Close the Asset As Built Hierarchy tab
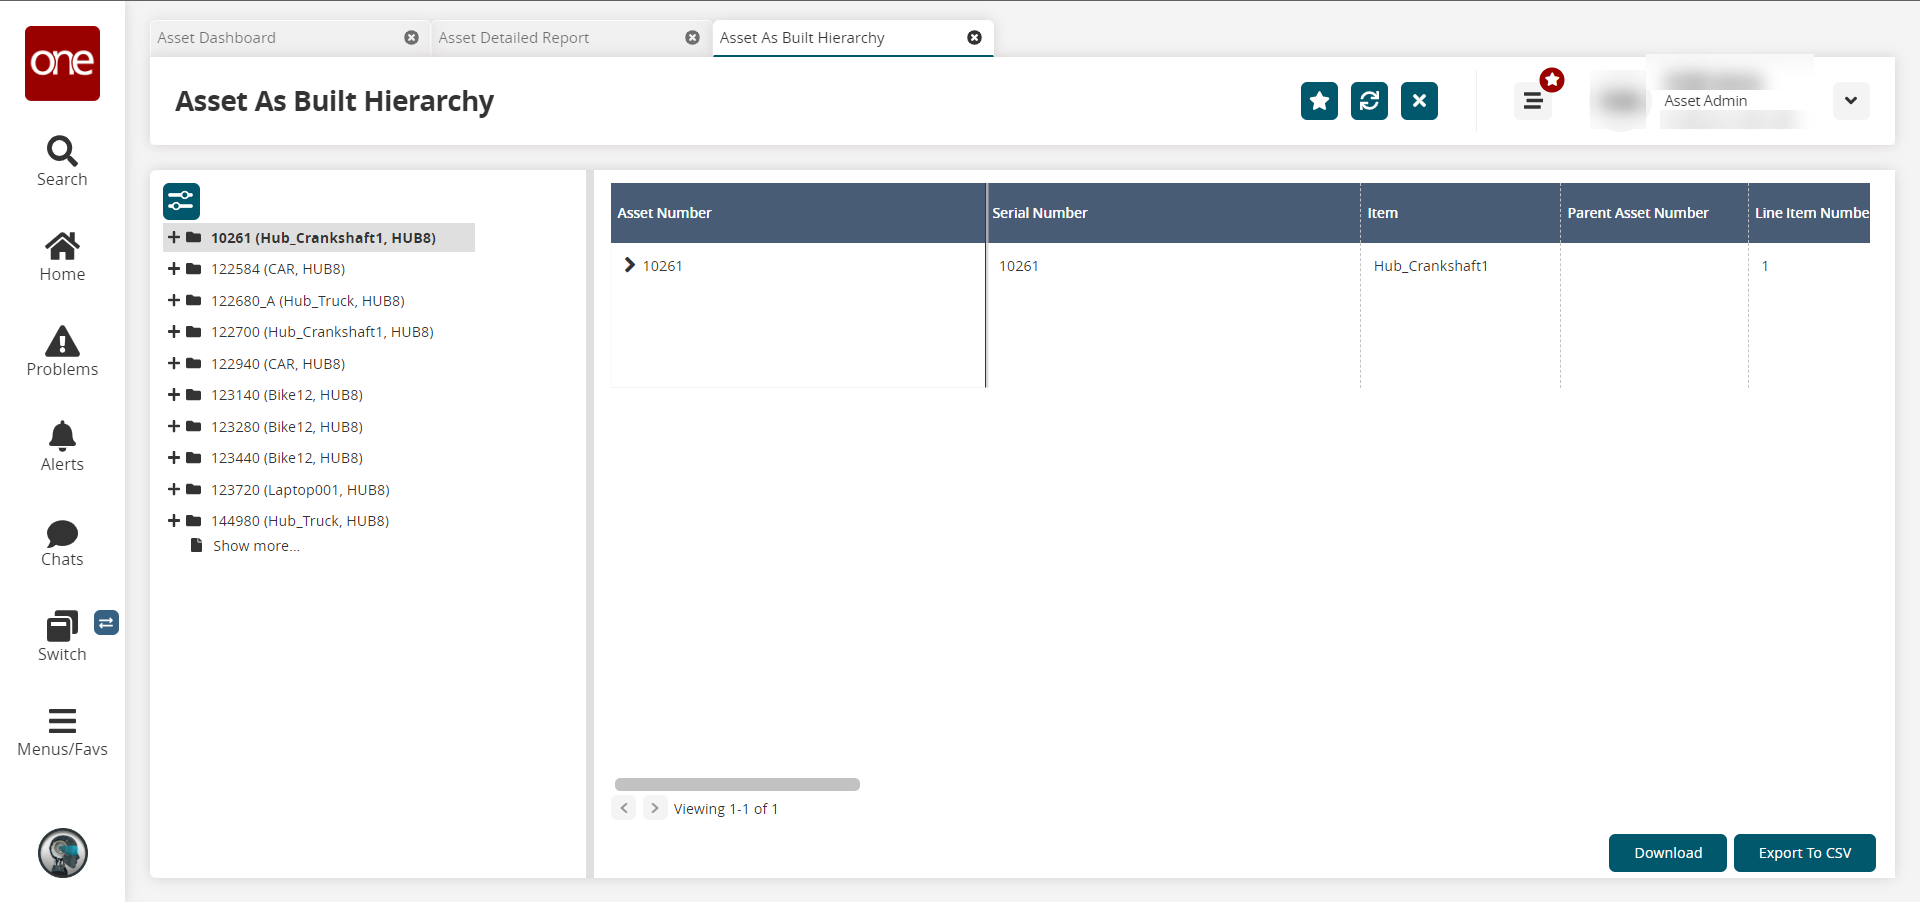1920x902 pixels. [974, 38]
